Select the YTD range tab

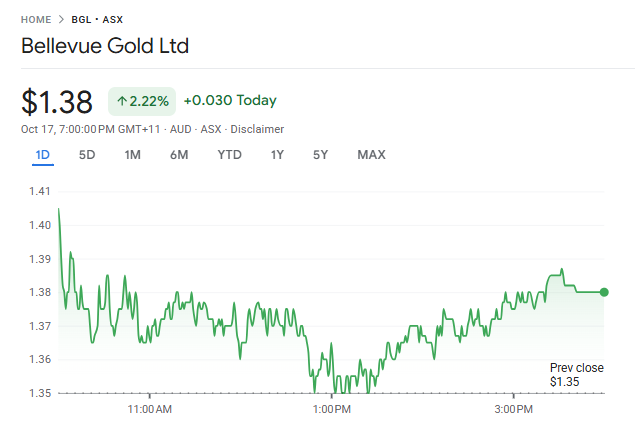tap(230, 155)
